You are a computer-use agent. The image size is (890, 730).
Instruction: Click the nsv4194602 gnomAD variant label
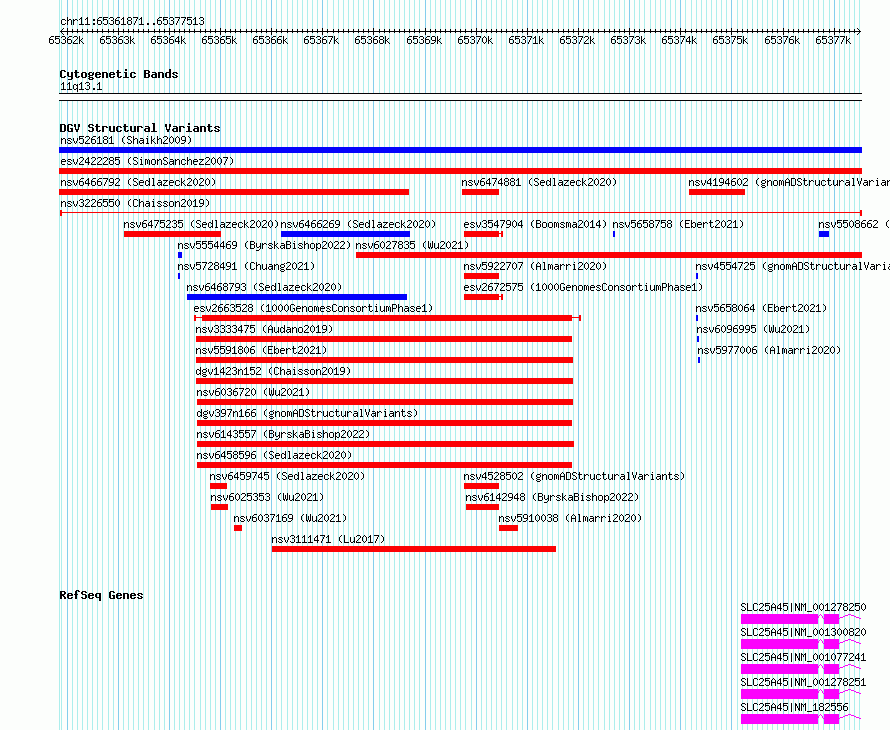point(789,182)
